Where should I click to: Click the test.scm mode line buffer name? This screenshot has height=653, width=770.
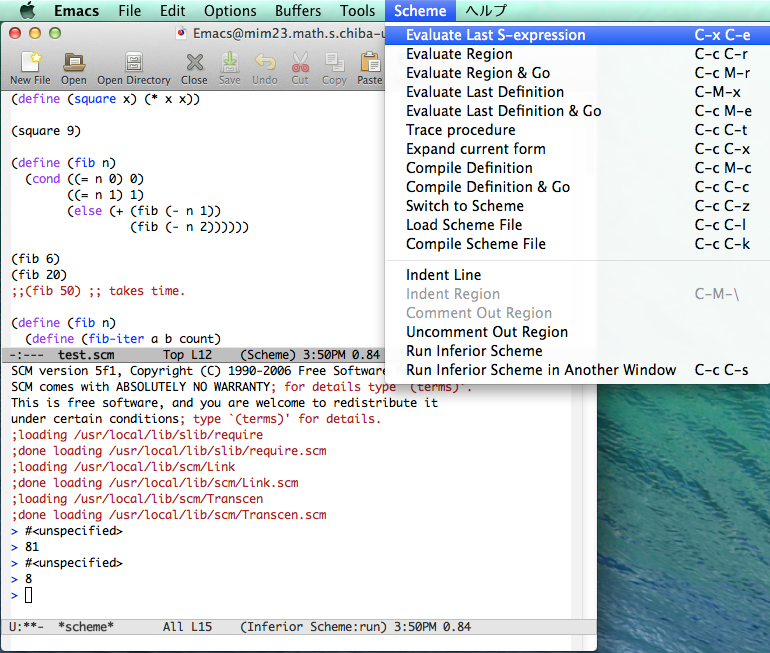(86, 355)
